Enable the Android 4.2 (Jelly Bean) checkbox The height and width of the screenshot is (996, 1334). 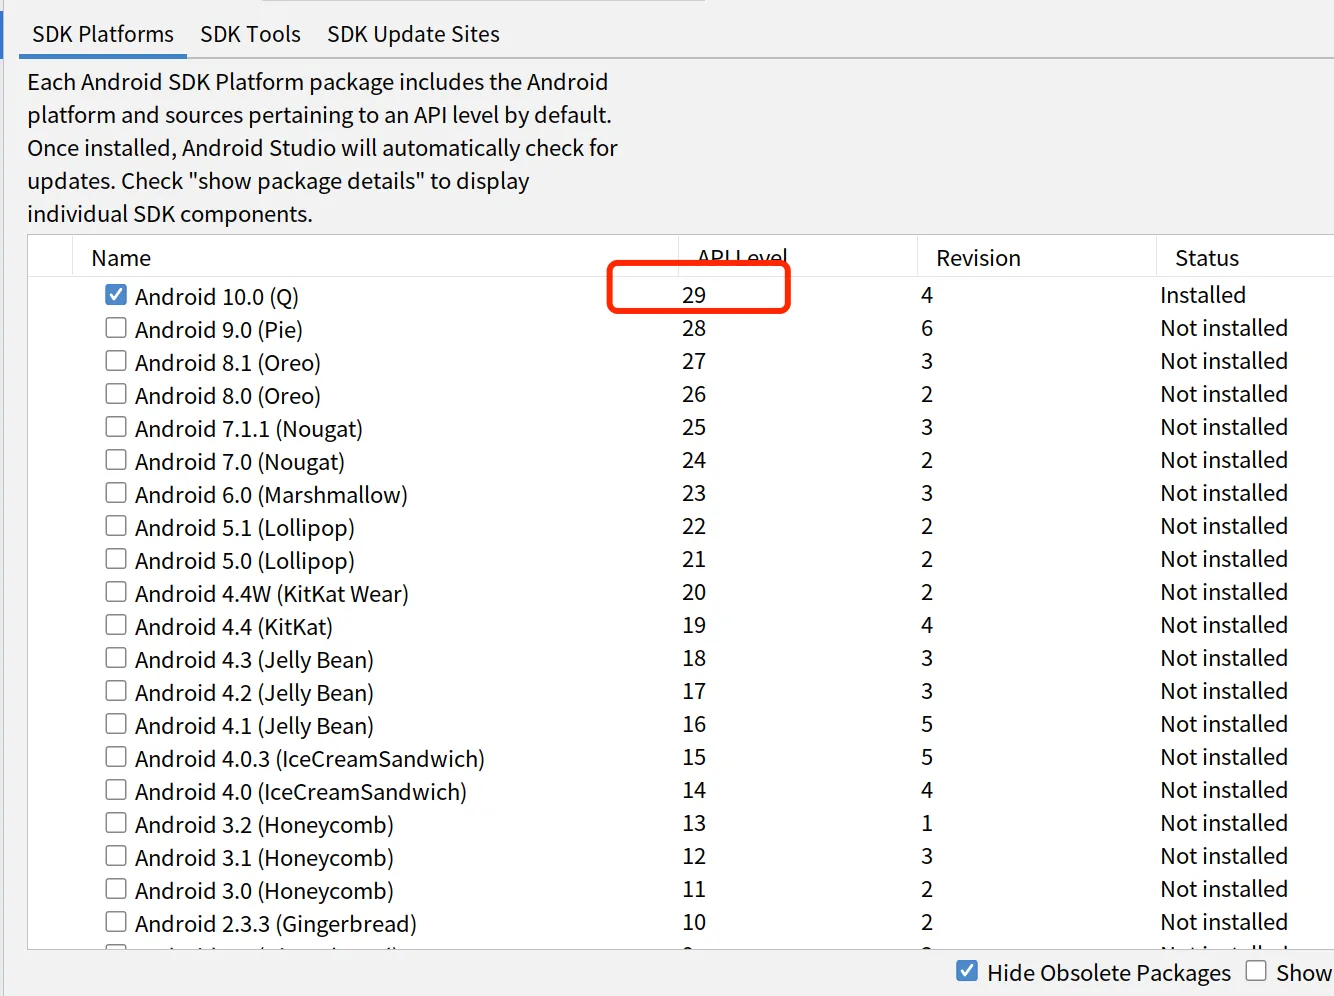[x=116, y=691]
